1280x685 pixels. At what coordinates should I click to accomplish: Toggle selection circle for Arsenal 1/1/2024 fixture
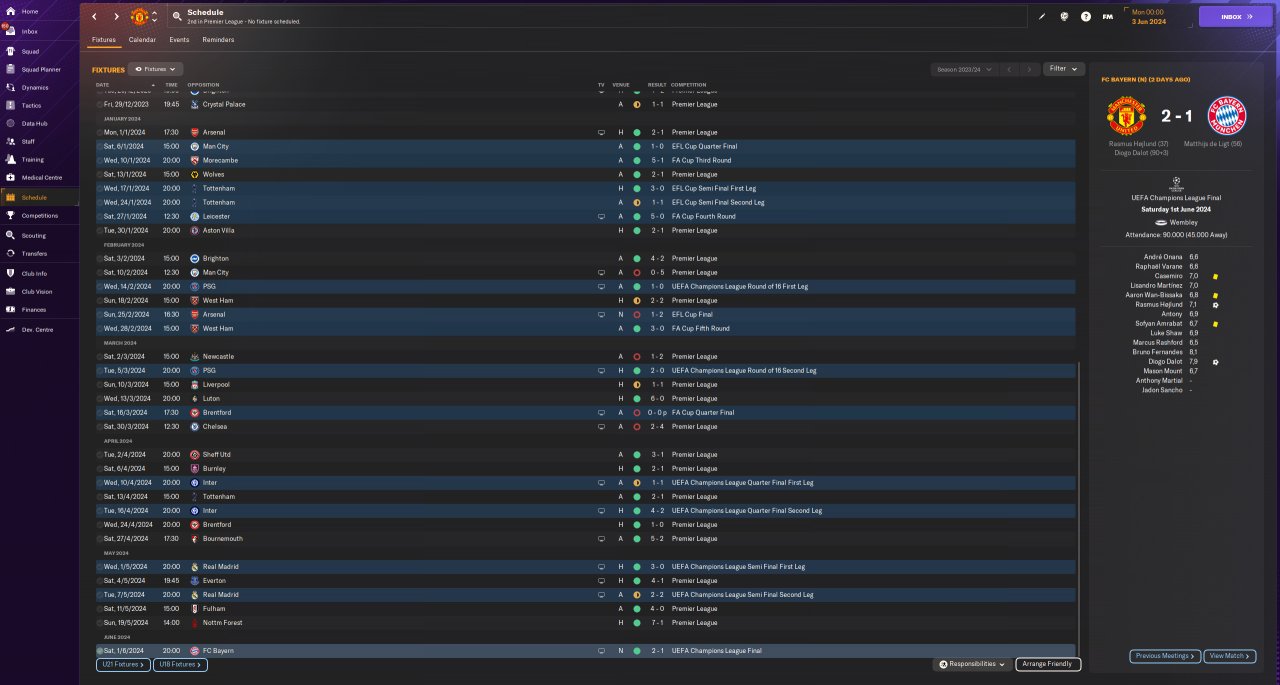100,132
